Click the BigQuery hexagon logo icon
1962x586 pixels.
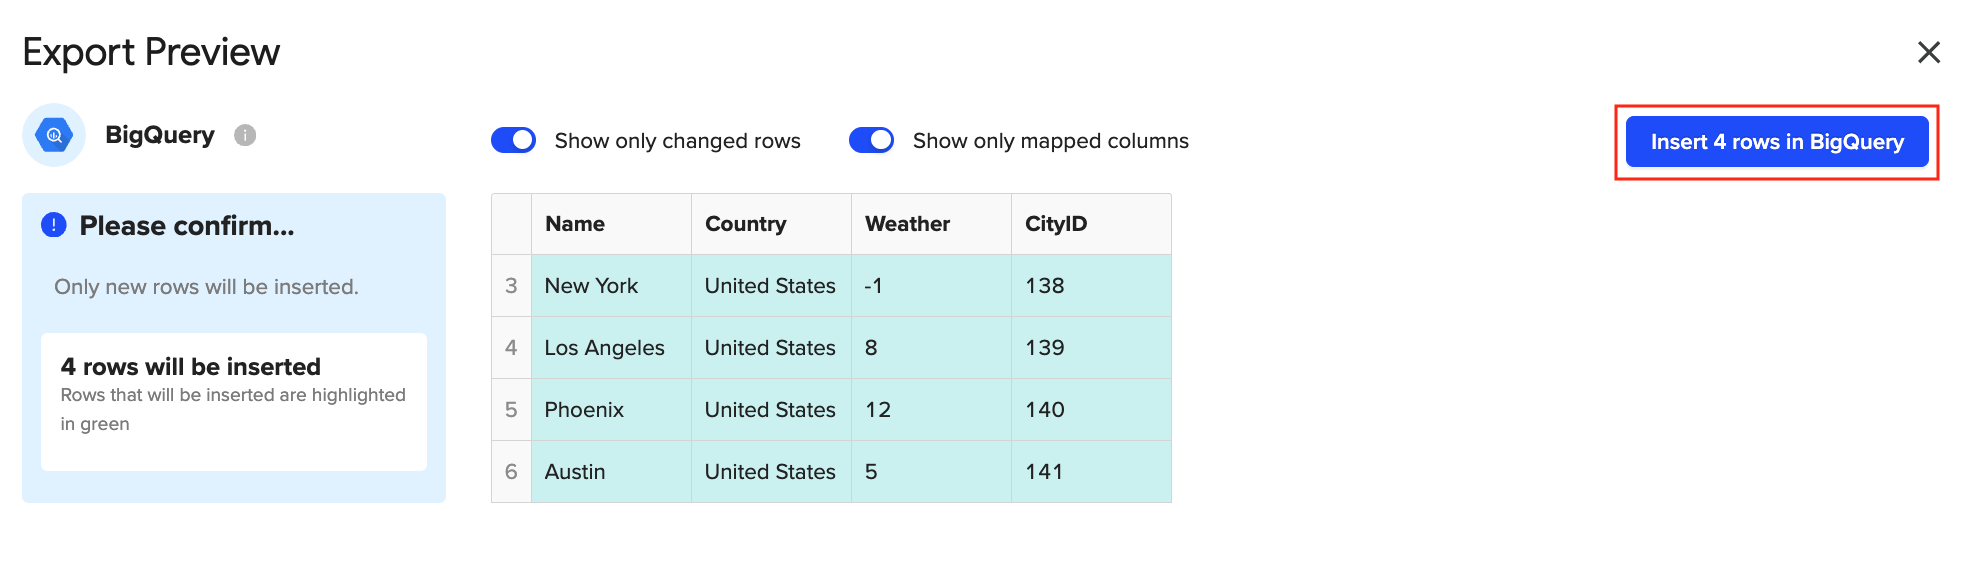[x=54, y=135]
